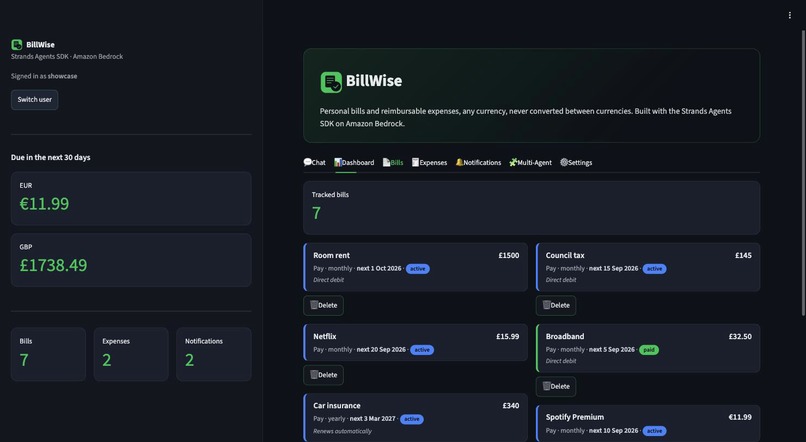The height and width of the screenshot is (442, 806).
Task: Delete the Council tax bill
Action: (x=556, y=305)
